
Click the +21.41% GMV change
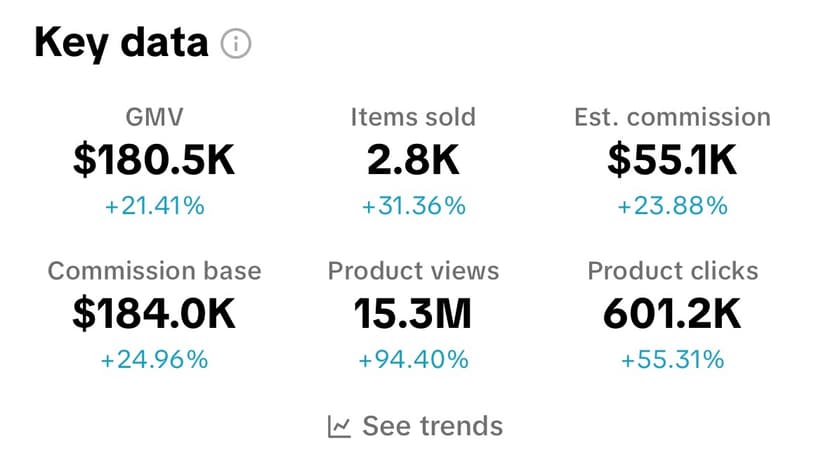point(154,207)
